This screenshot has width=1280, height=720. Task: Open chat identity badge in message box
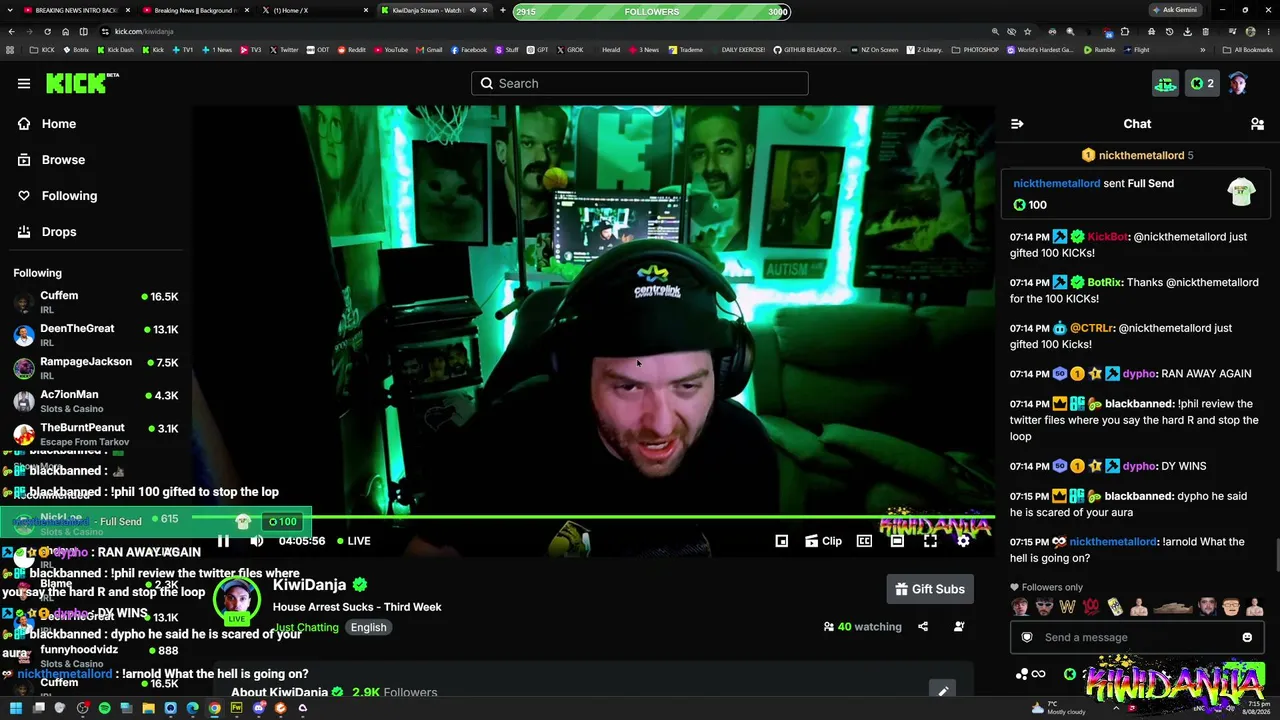[1027, 638]
